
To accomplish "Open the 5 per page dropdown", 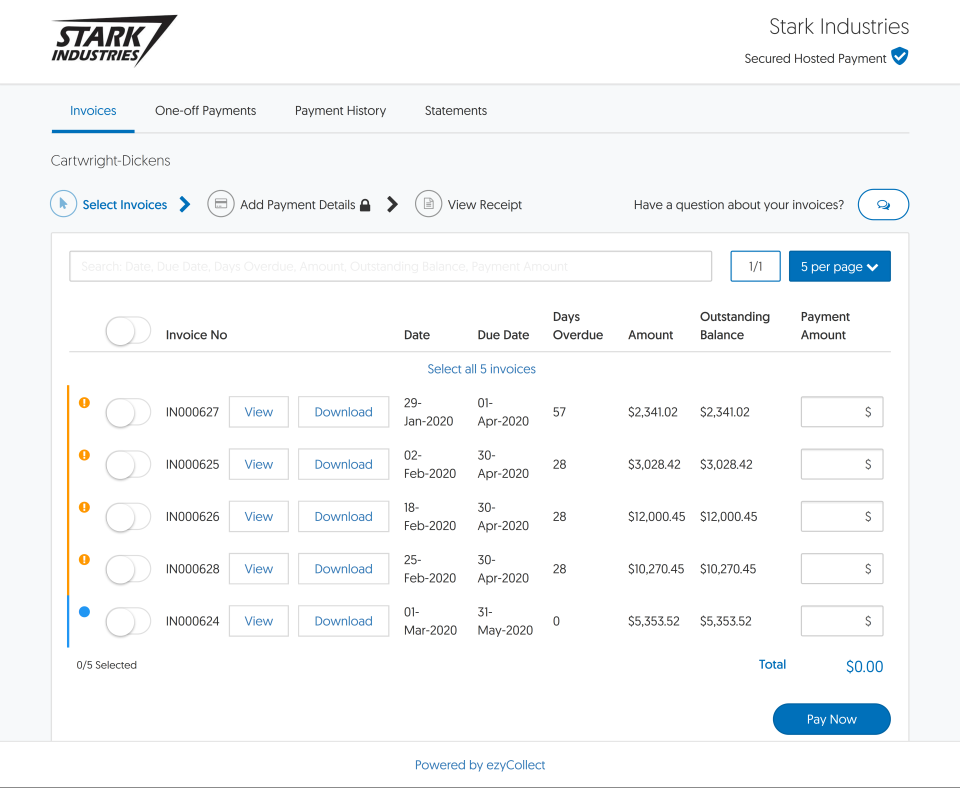I will 839,266.
